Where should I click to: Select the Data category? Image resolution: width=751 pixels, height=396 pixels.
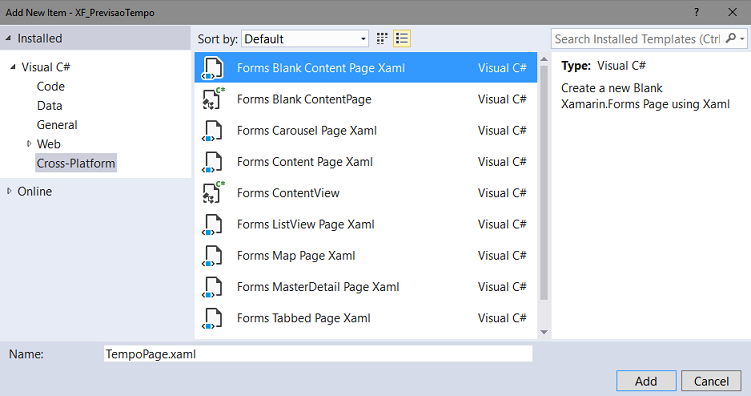tap(49, 106)
